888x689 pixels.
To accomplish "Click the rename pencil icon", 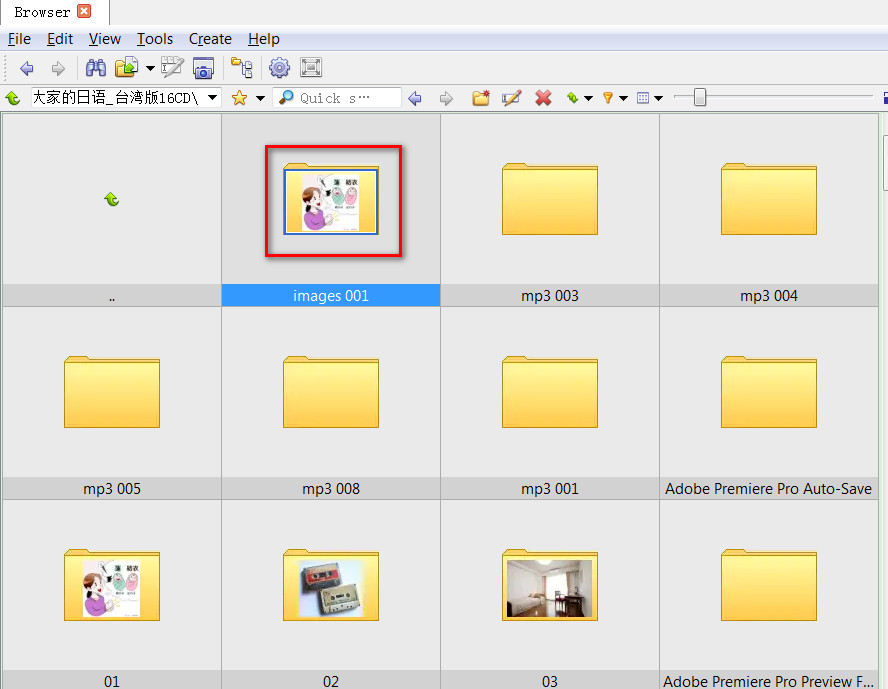I will tap(511, 98).
